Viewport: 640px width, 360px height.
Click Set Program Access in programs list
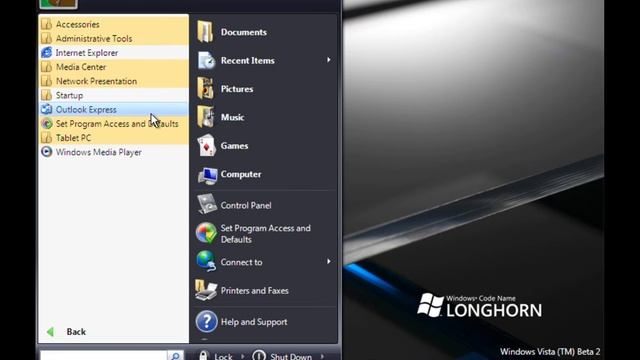pyautogui.click(x=117, y=124)
